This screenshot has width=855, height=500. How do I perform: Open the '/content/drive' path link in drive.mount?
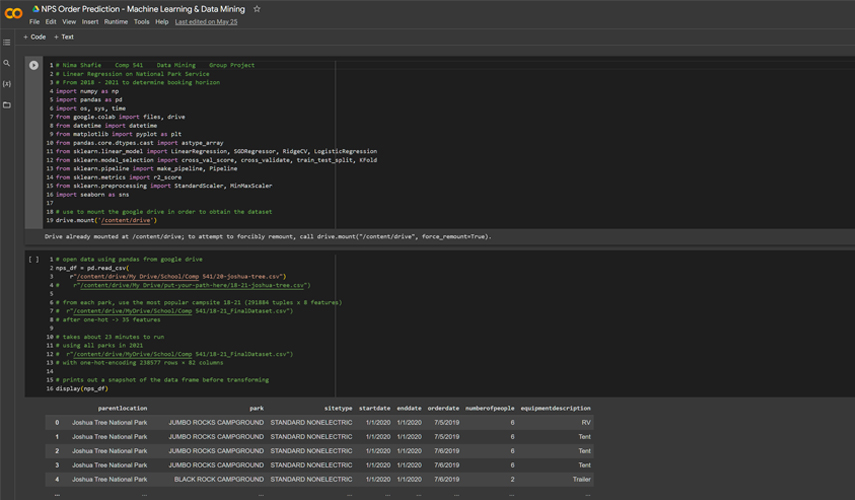[127, 220]
